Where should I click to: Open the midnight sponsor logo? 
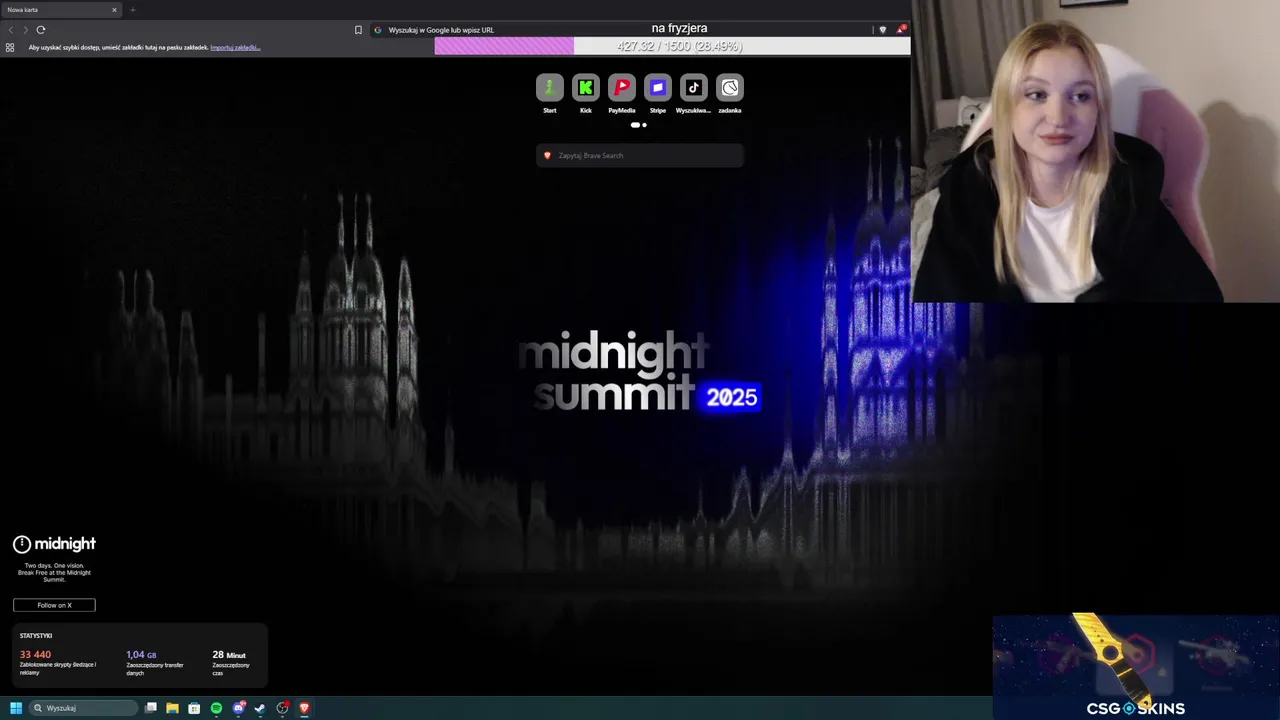point(54,544)
